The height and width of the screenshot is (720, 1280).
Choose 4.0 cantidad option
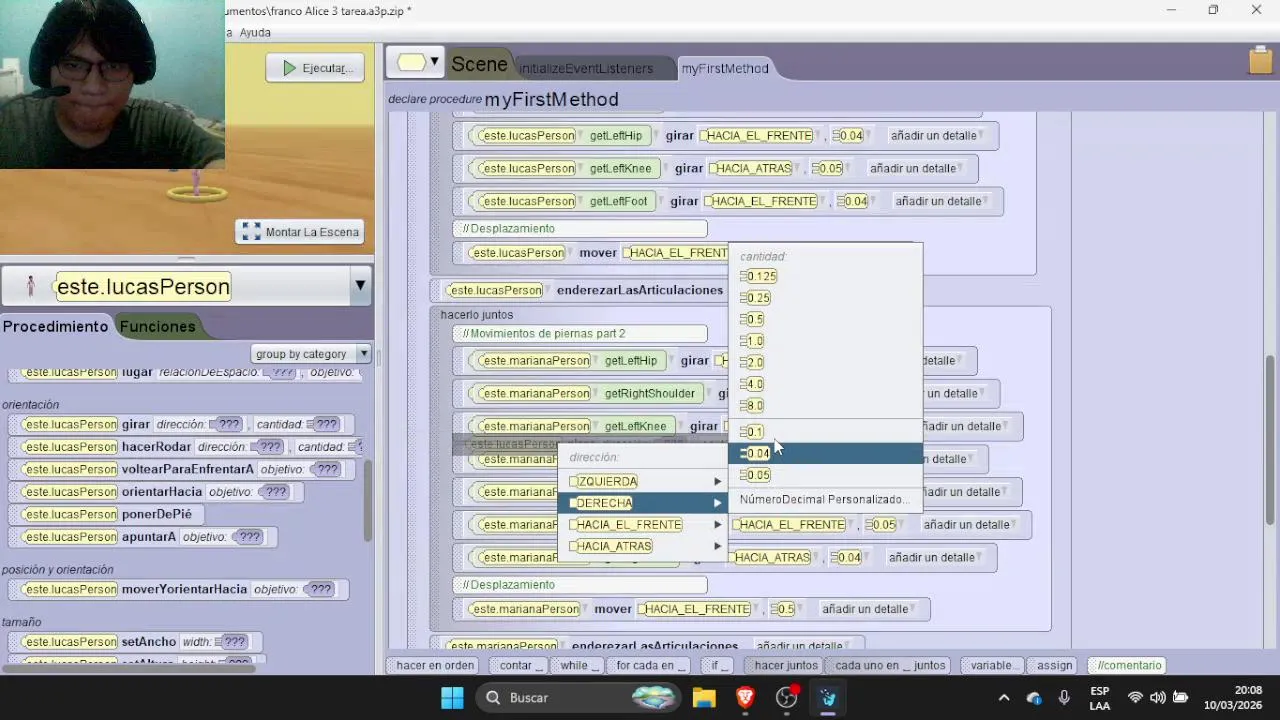(x=752, y=384)
